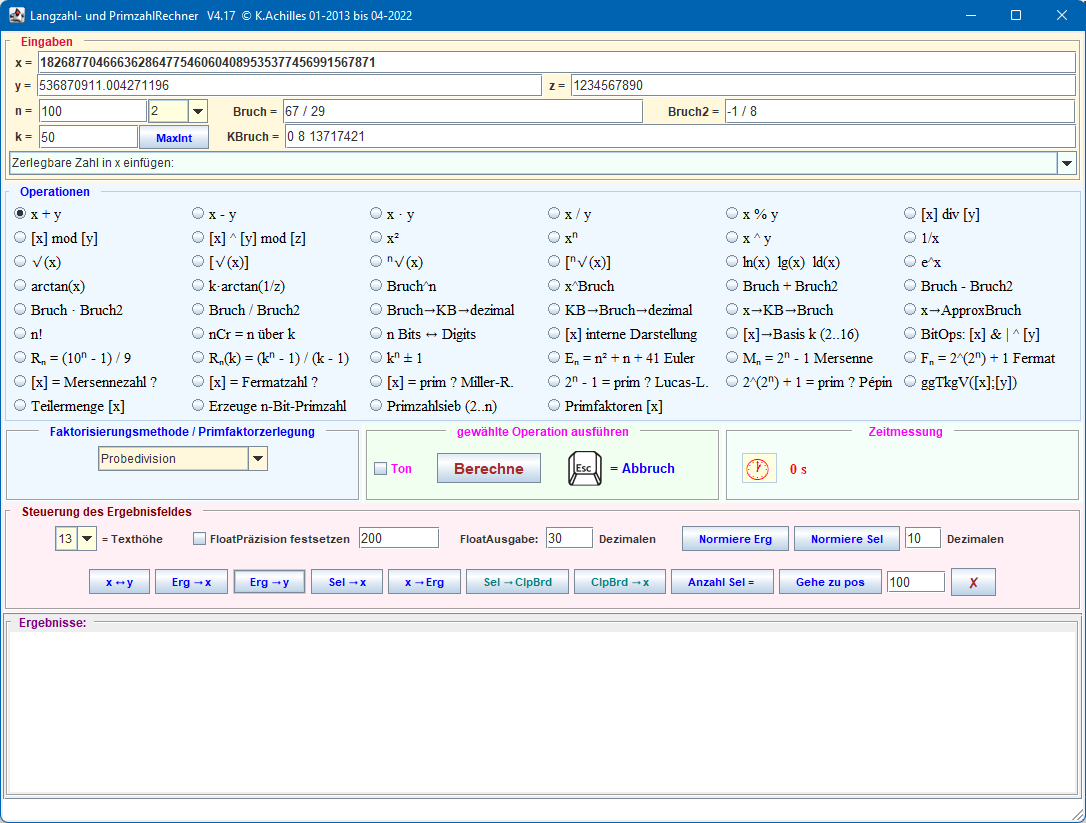This screenshot has height=823, width=1086.
Task: Click the x→Erg button
Action: 425,582
